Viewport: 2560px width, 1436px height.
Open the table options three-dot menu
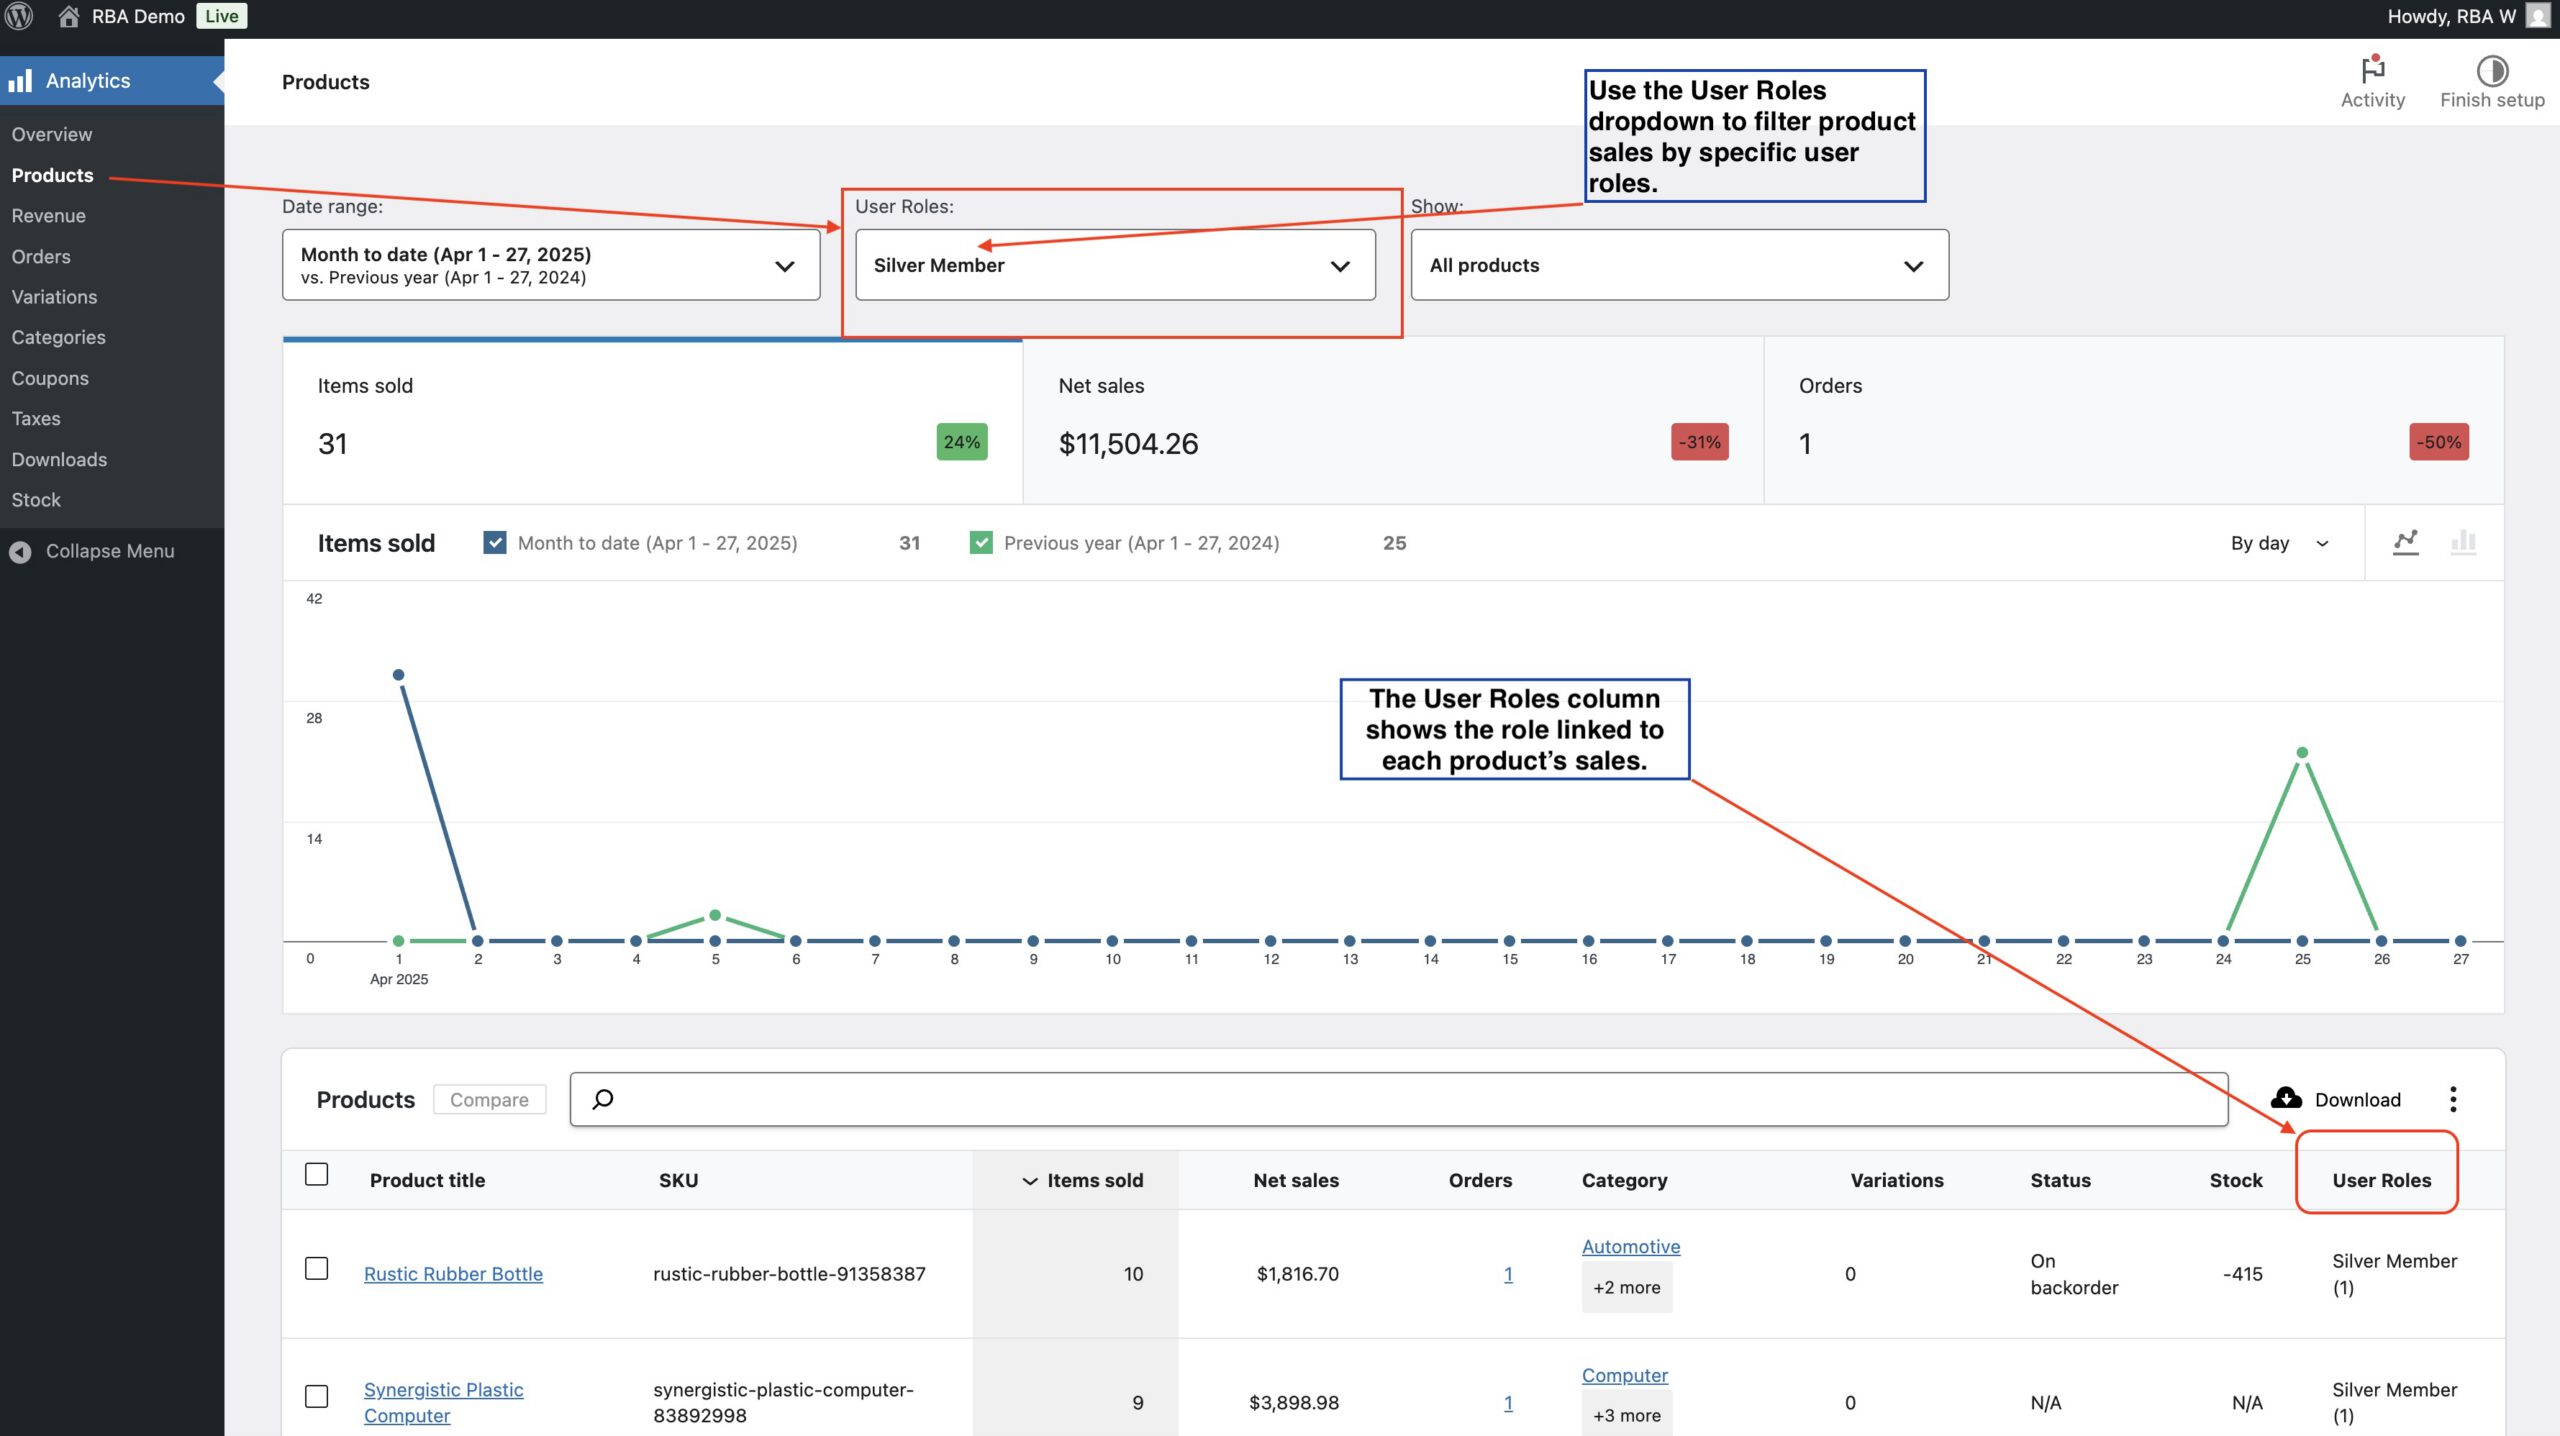click(x=2453, y=1099)
